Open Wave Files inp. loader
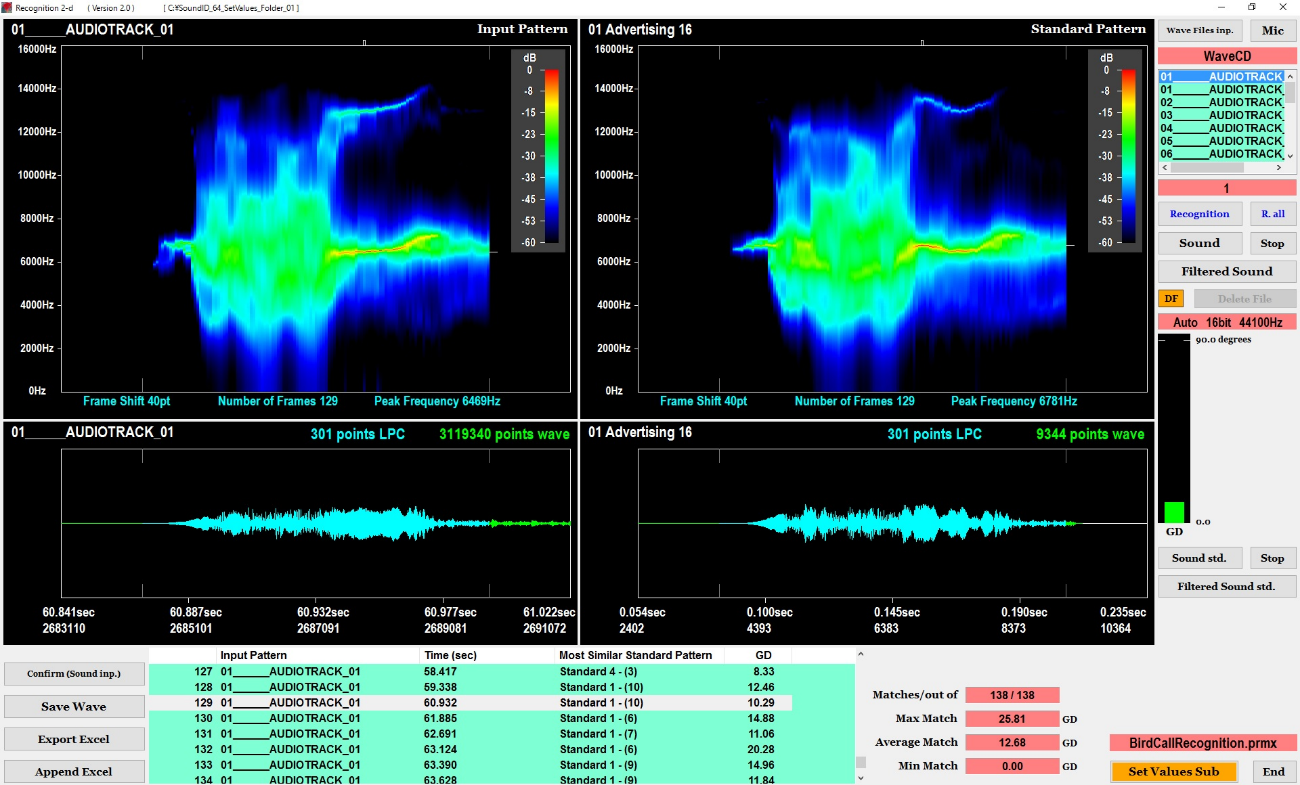The width and height of the screenshot is (1300, 785). [1200, 30]
